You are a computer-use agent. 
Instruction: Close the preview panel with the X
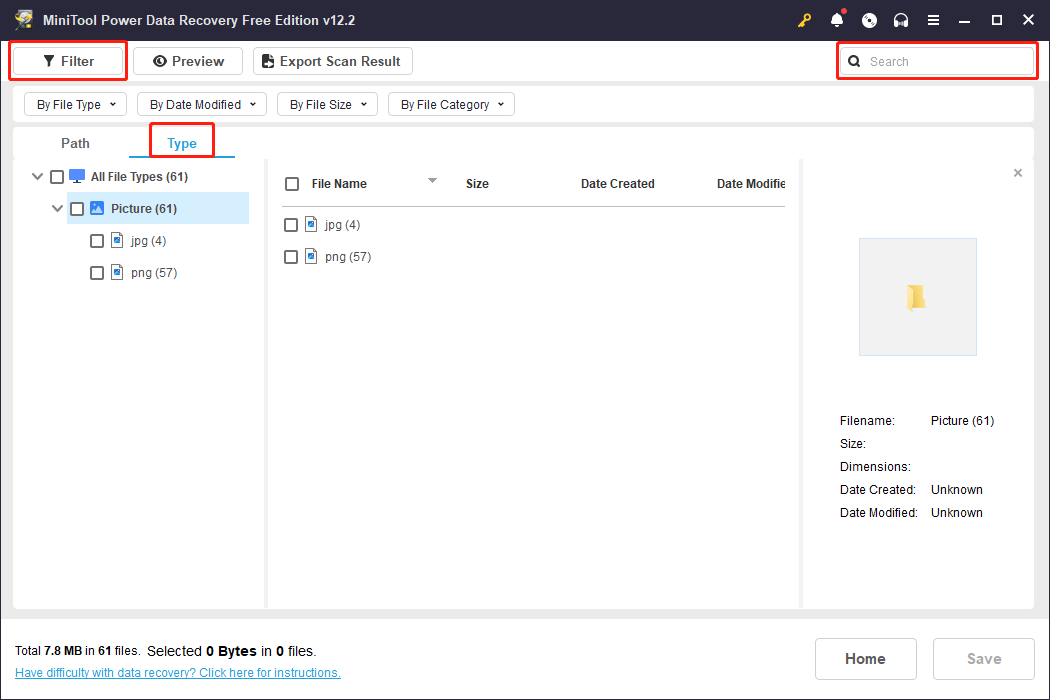[1018, 173]
